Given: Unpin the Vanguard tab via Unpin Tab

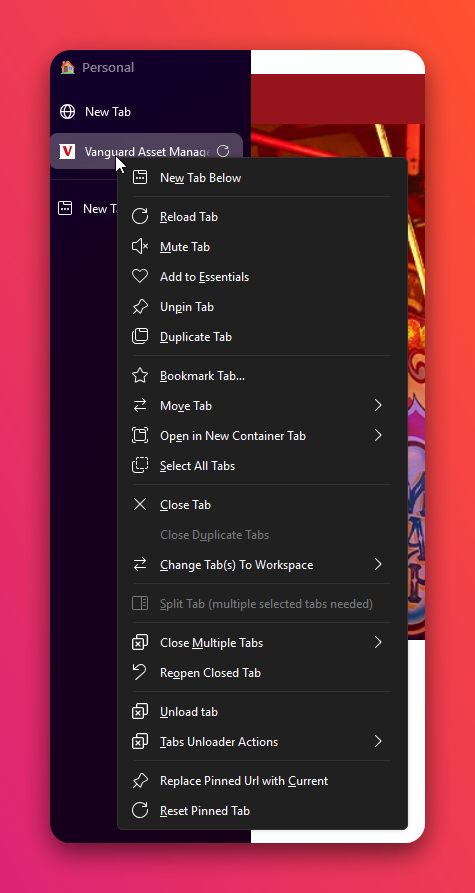Looking at the screenshot, I should point(263,307).
